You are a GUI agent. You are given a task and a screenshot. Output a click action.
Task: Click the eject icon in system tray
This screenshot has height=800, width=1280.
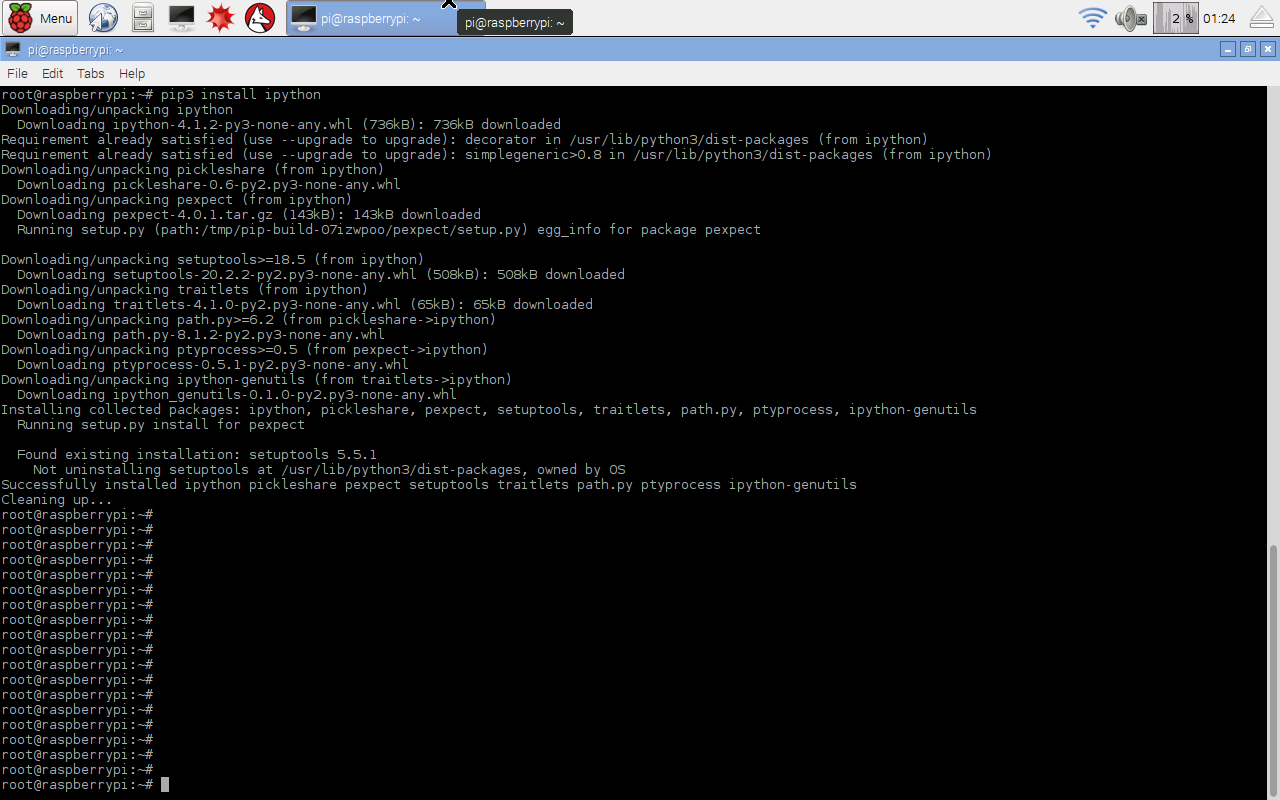(x=1261, y=17)
